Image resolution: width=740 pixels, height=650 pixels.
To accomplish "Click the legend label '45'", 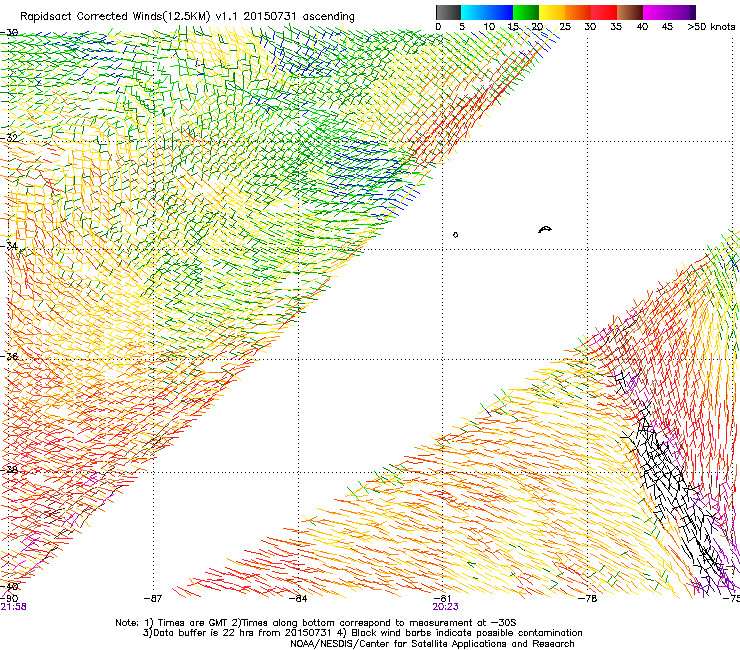I will (667, 27).
